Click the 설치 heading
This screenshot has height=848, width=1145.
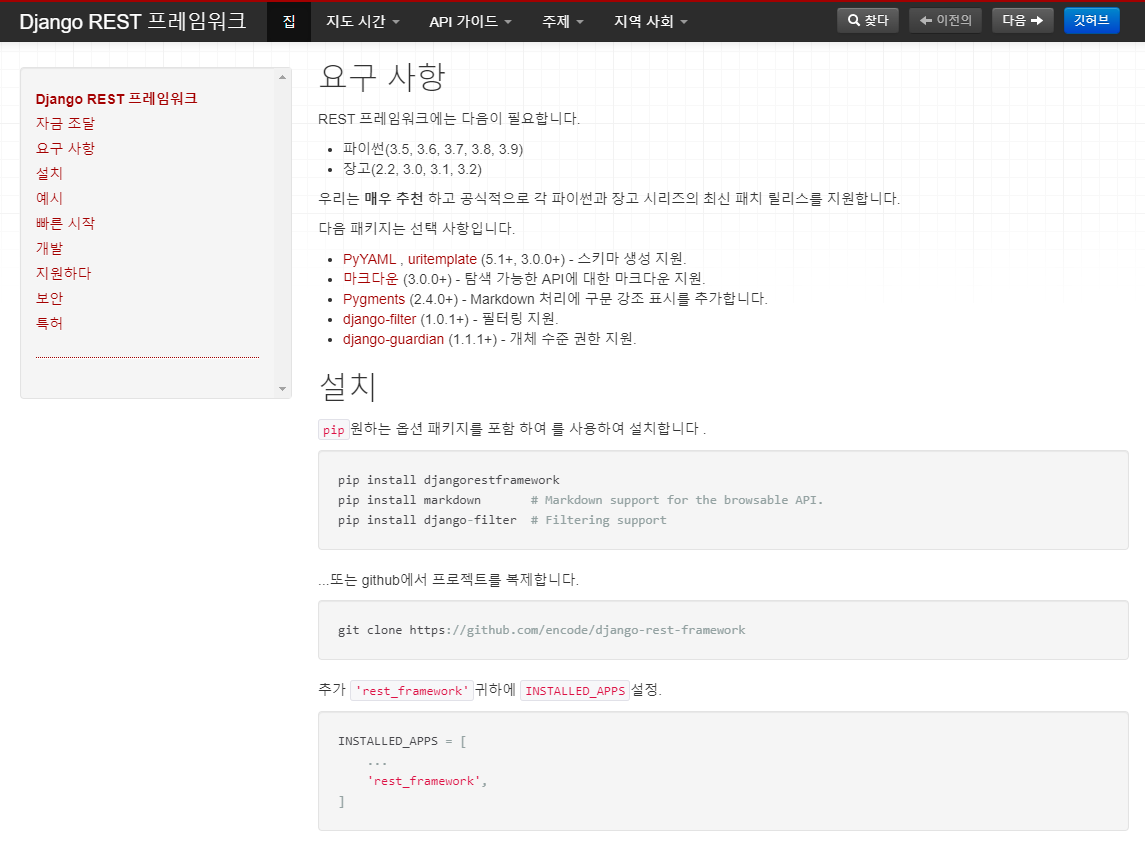348,387
